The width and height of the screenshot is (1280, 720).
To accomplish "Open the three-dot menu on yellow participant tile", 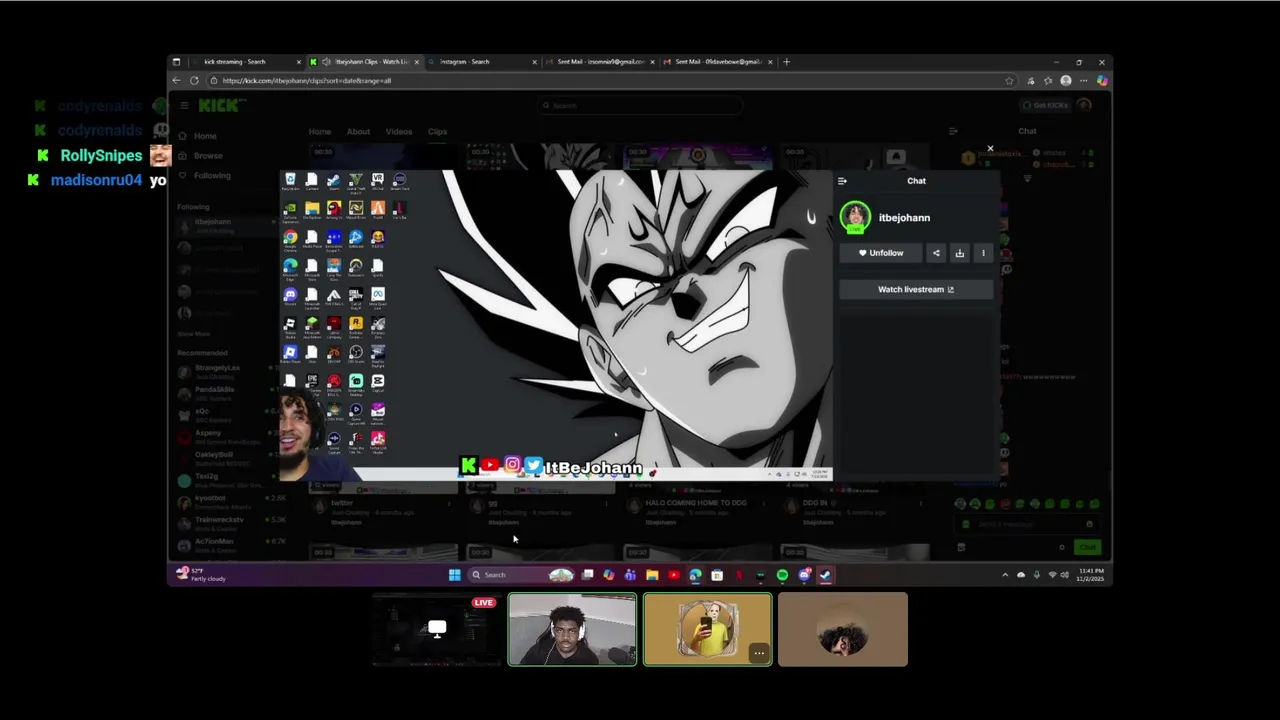I will (x=759, y=654).
